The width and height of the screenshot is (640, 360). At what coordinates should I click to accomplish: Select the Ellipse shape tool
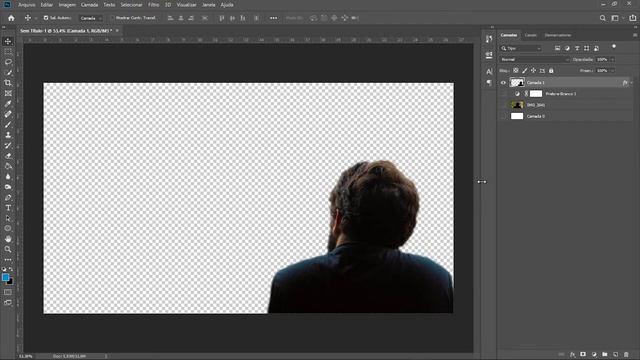(x=8, y=229)
